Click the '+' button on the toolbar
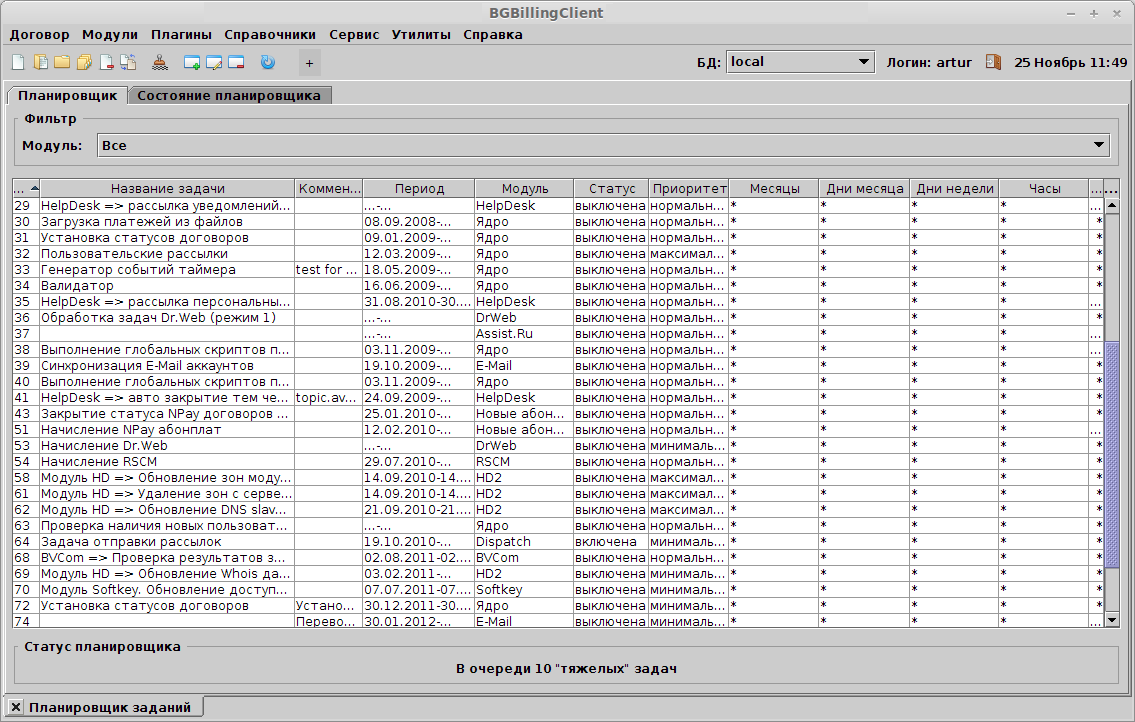 tap(309, 62)
